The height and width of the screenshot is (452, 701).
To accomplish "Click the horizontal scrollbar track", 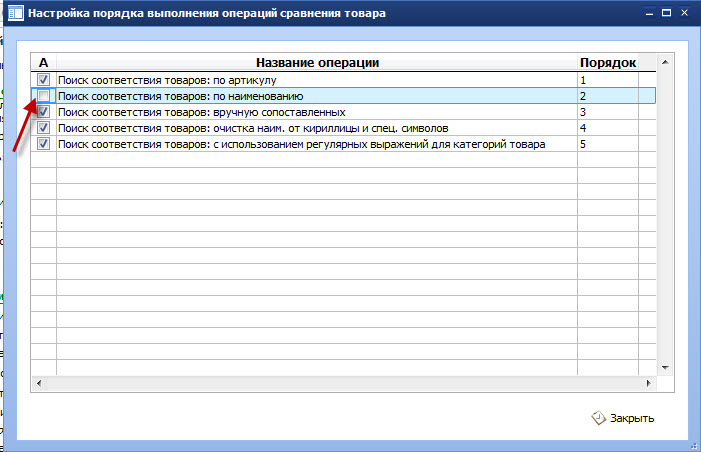I will coord(344,383).
